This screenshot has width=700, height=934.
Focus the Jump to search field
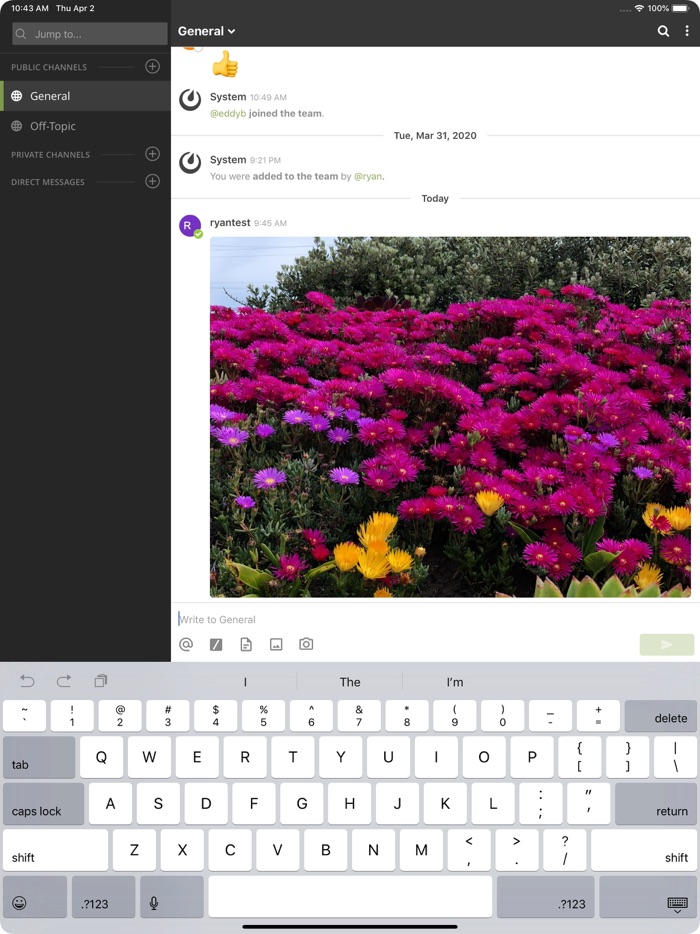coord(89,34)
